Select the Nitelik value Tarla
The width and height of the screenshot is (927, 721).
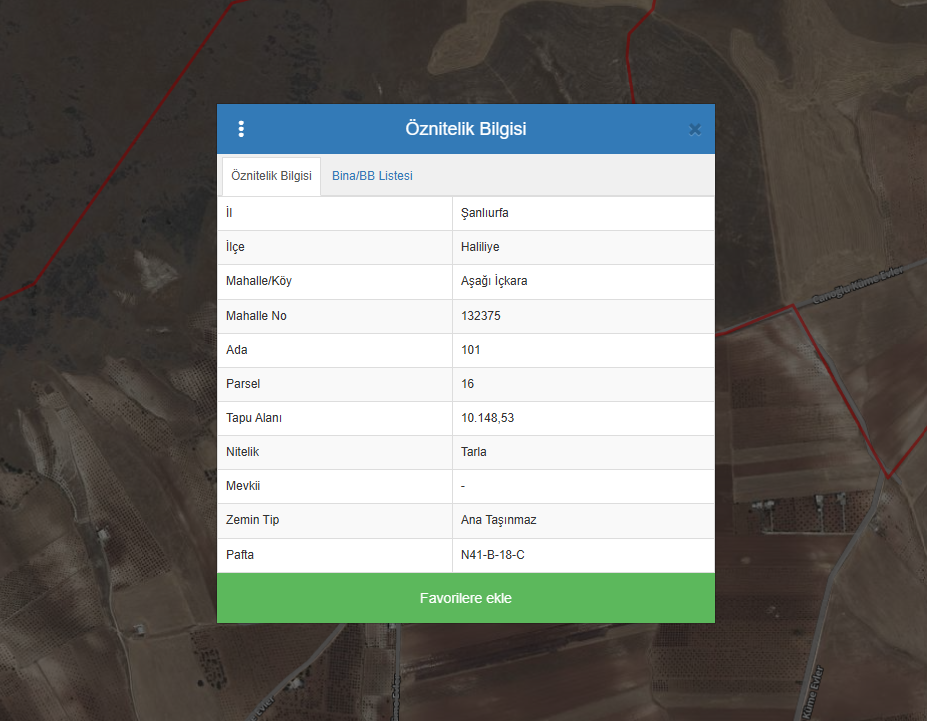coord(474,452)
